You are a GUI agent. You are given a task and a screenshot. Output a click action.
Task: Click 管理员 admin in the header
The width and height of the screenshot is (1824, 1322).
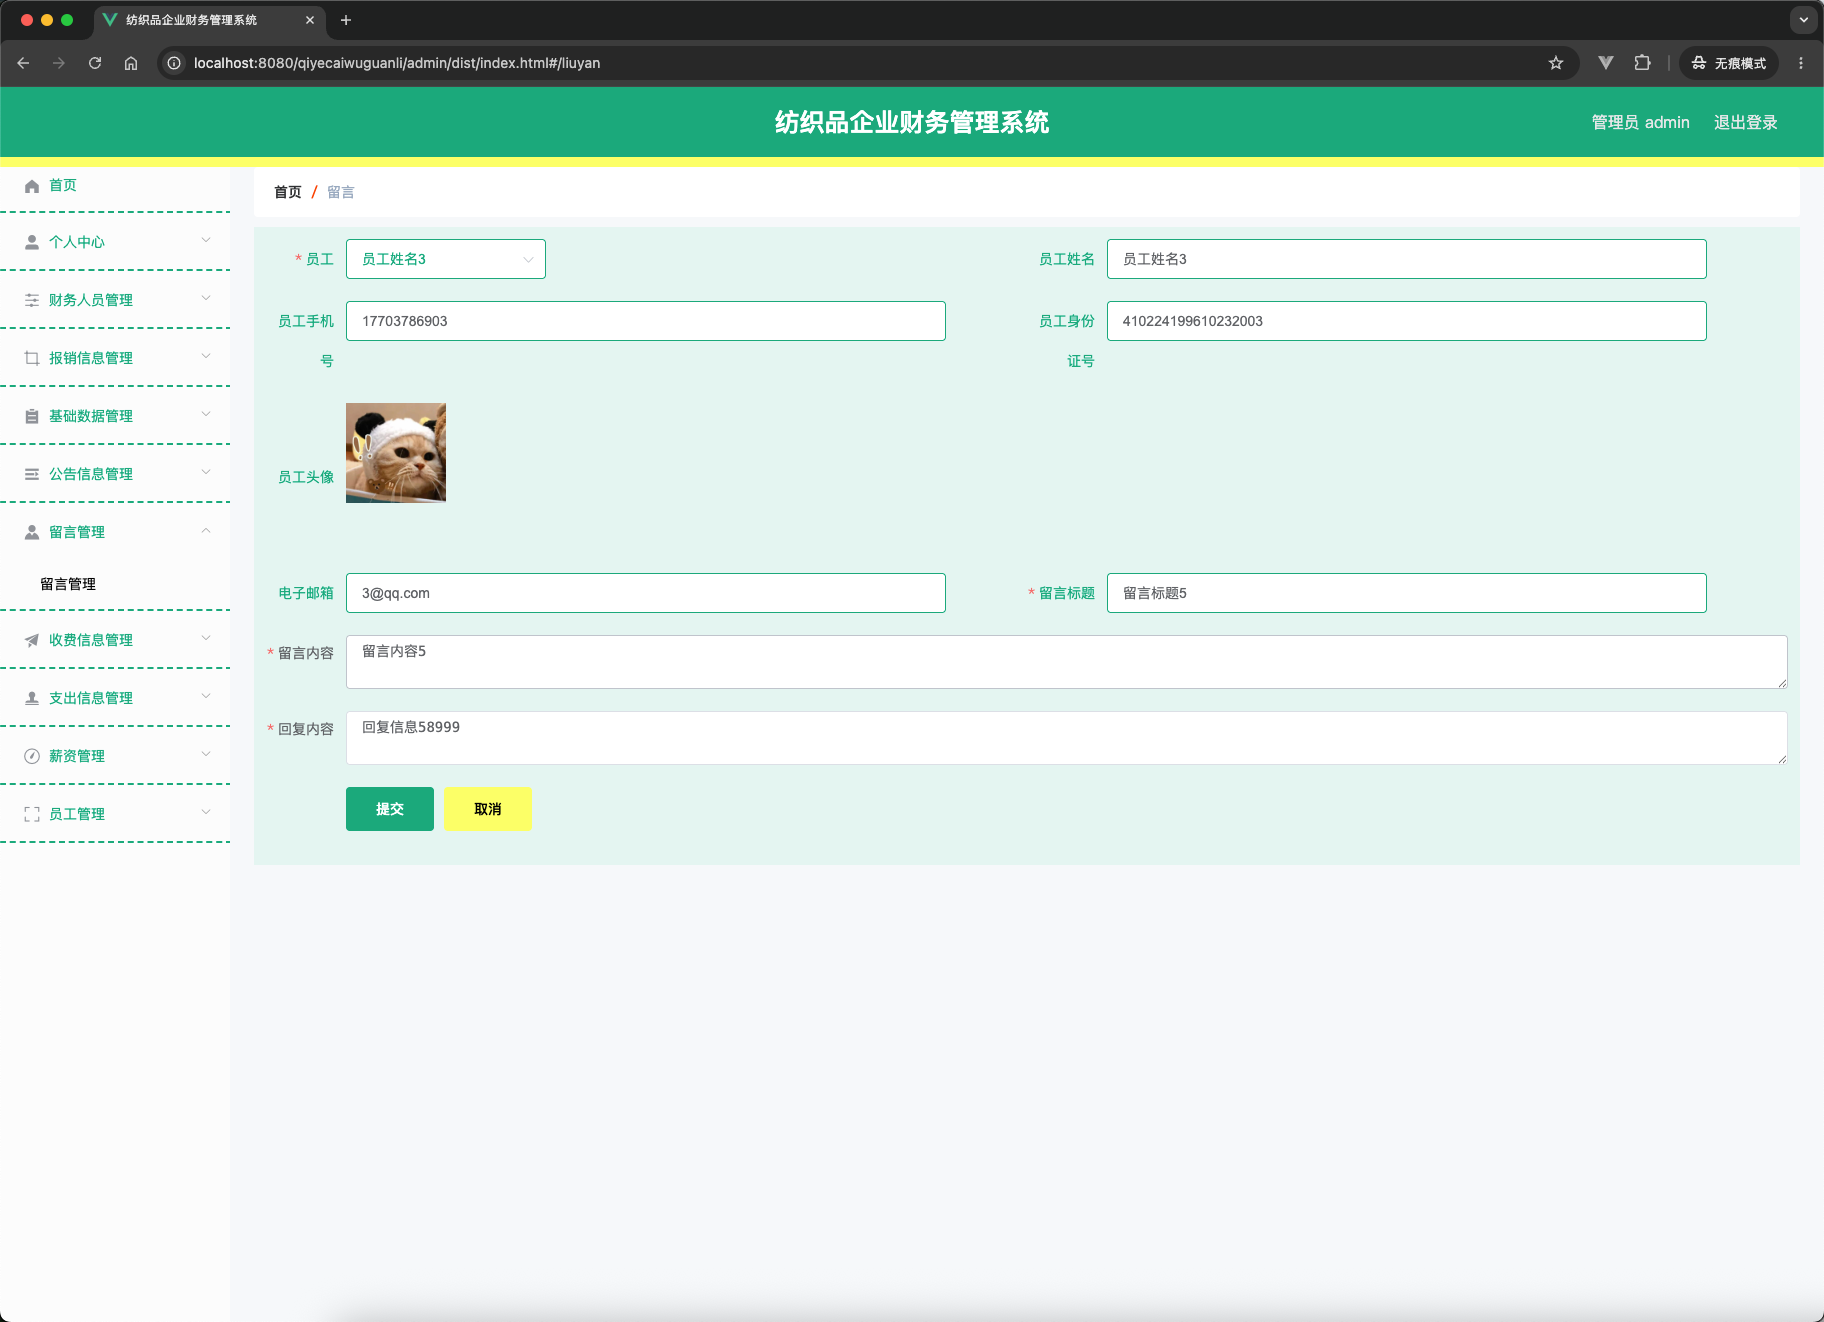tap(1641, 122)
